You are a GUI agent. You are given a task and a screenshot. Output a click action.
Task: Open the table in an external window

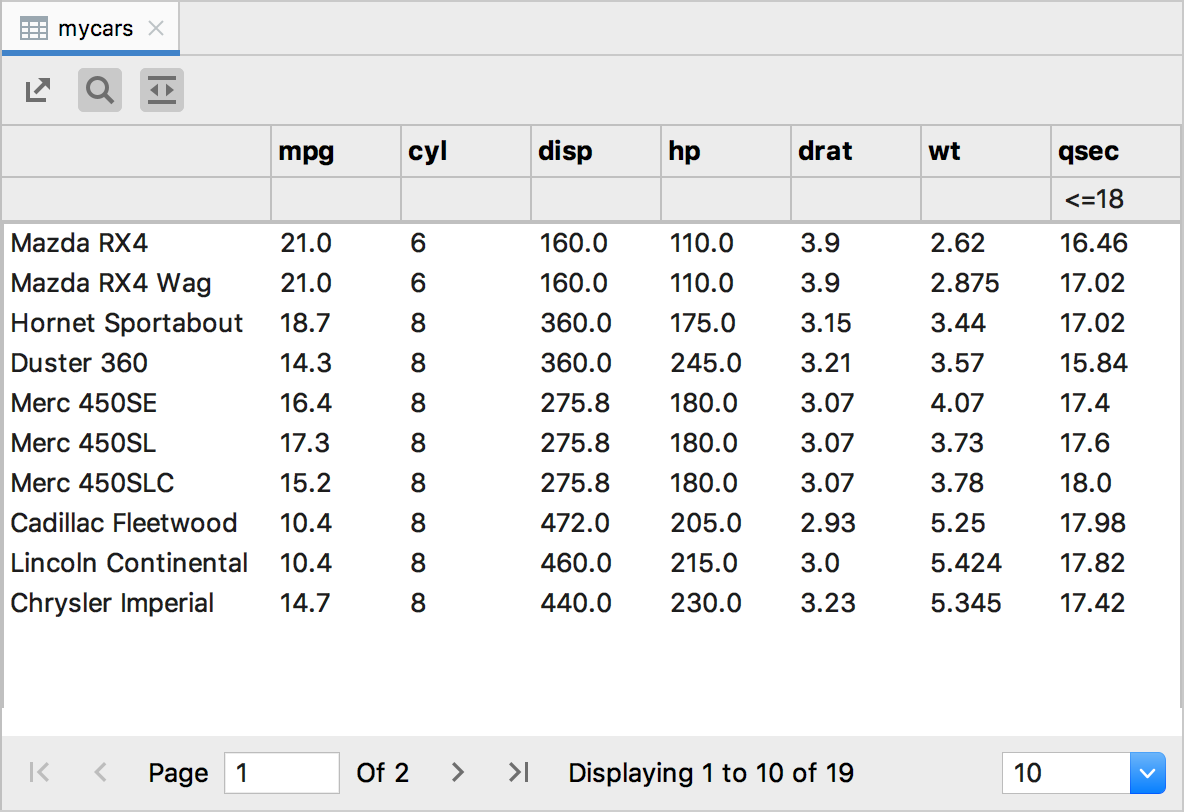(x=37, y=90)
